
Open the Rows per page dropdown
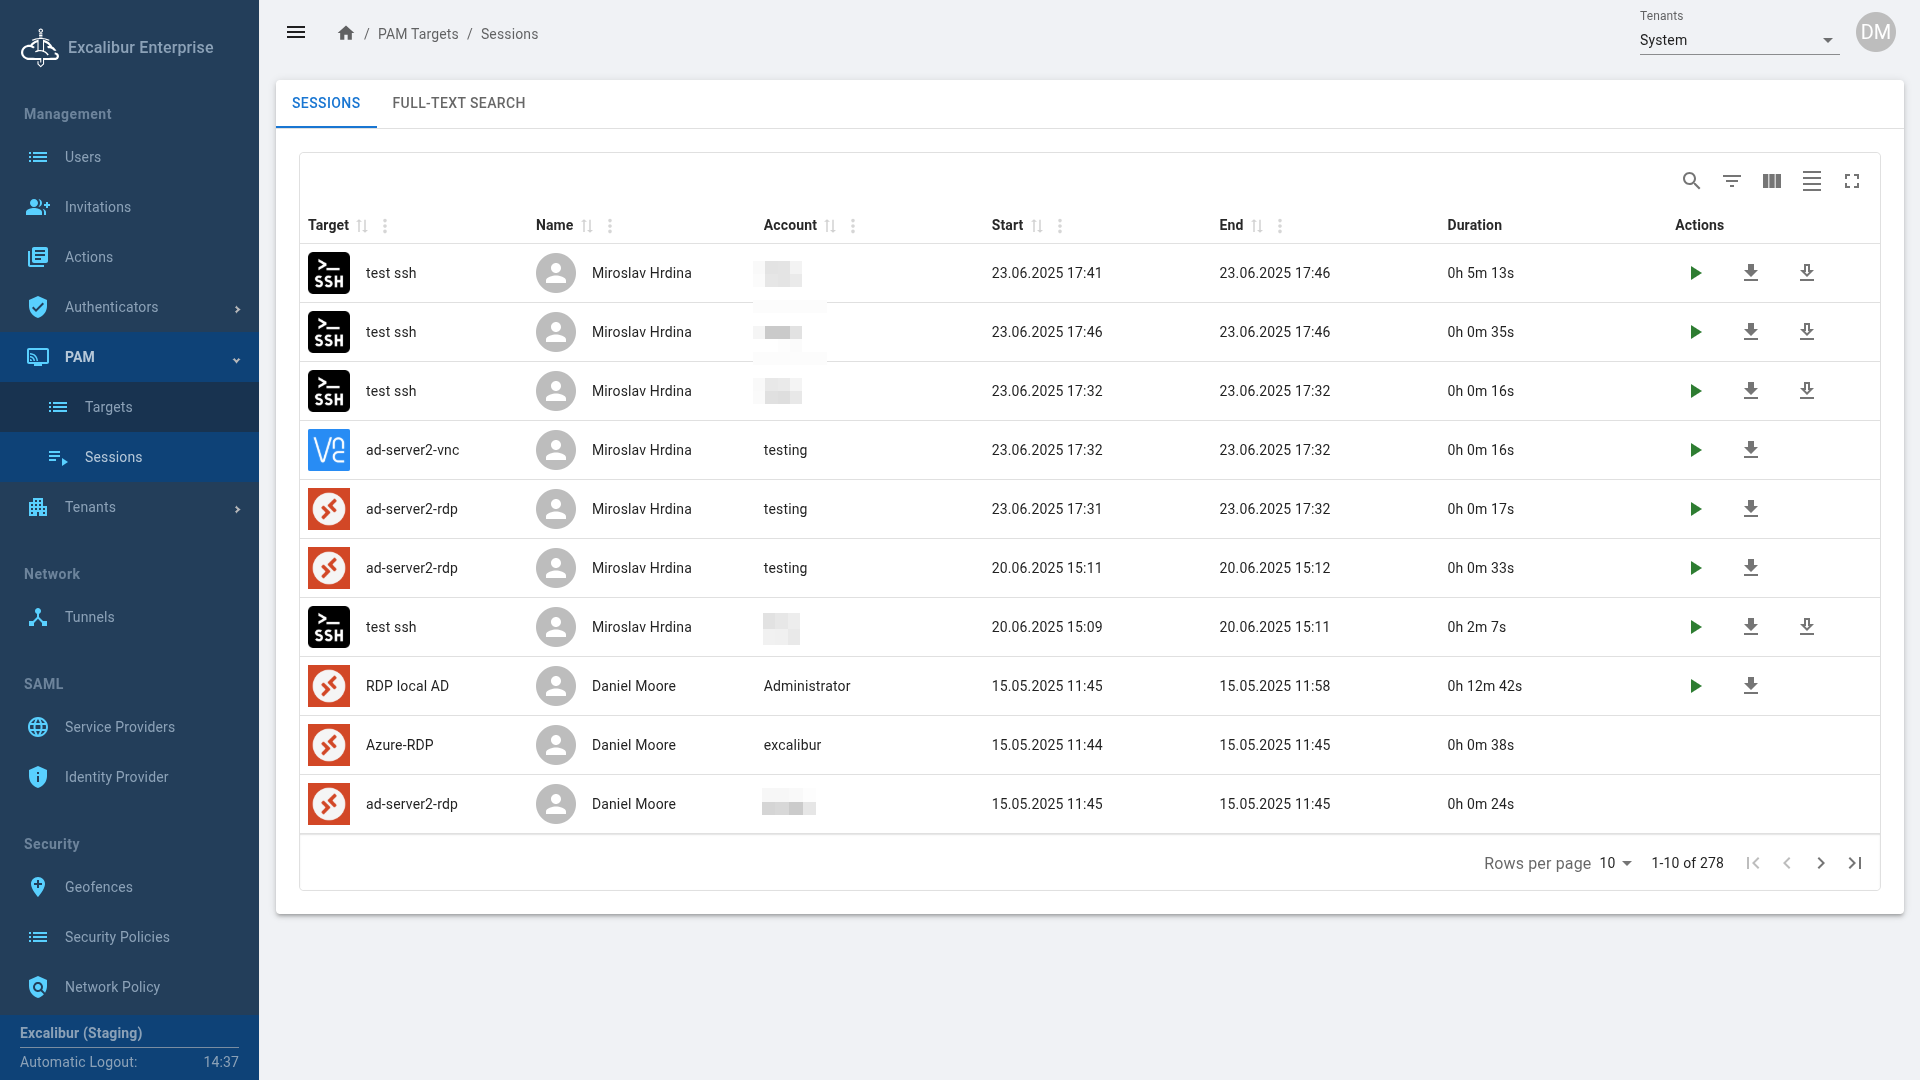[1615, 863]
